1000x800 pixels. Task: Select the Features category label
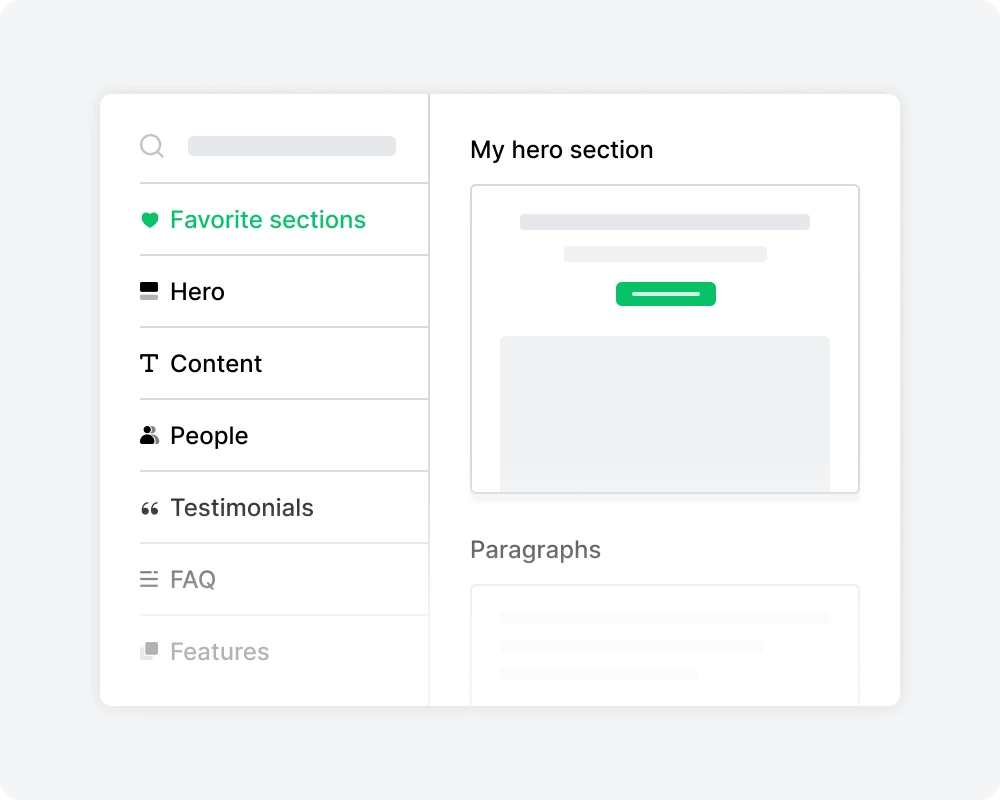point(220,652)
